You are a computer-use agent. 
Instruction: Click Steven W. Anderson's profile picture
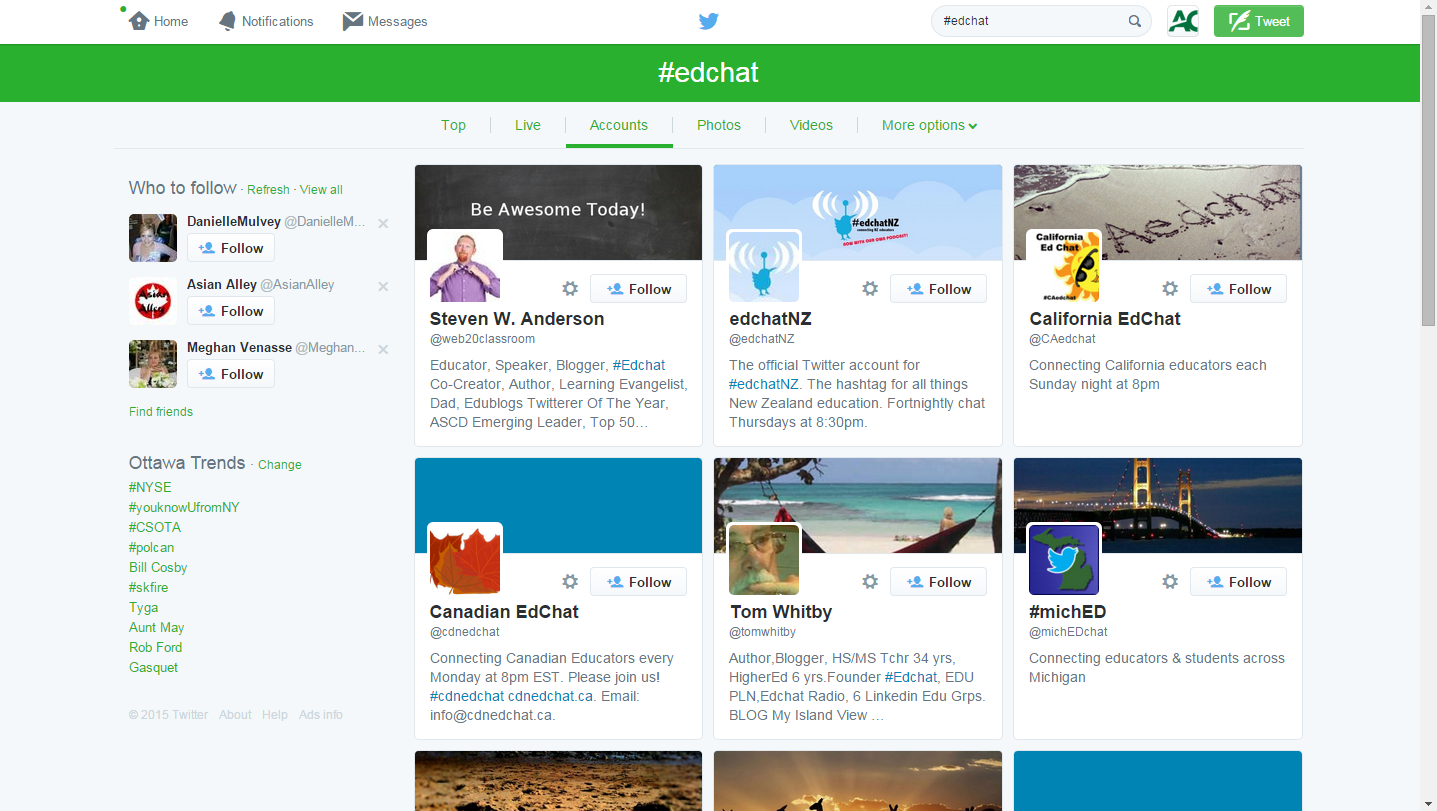coord(465,267)
